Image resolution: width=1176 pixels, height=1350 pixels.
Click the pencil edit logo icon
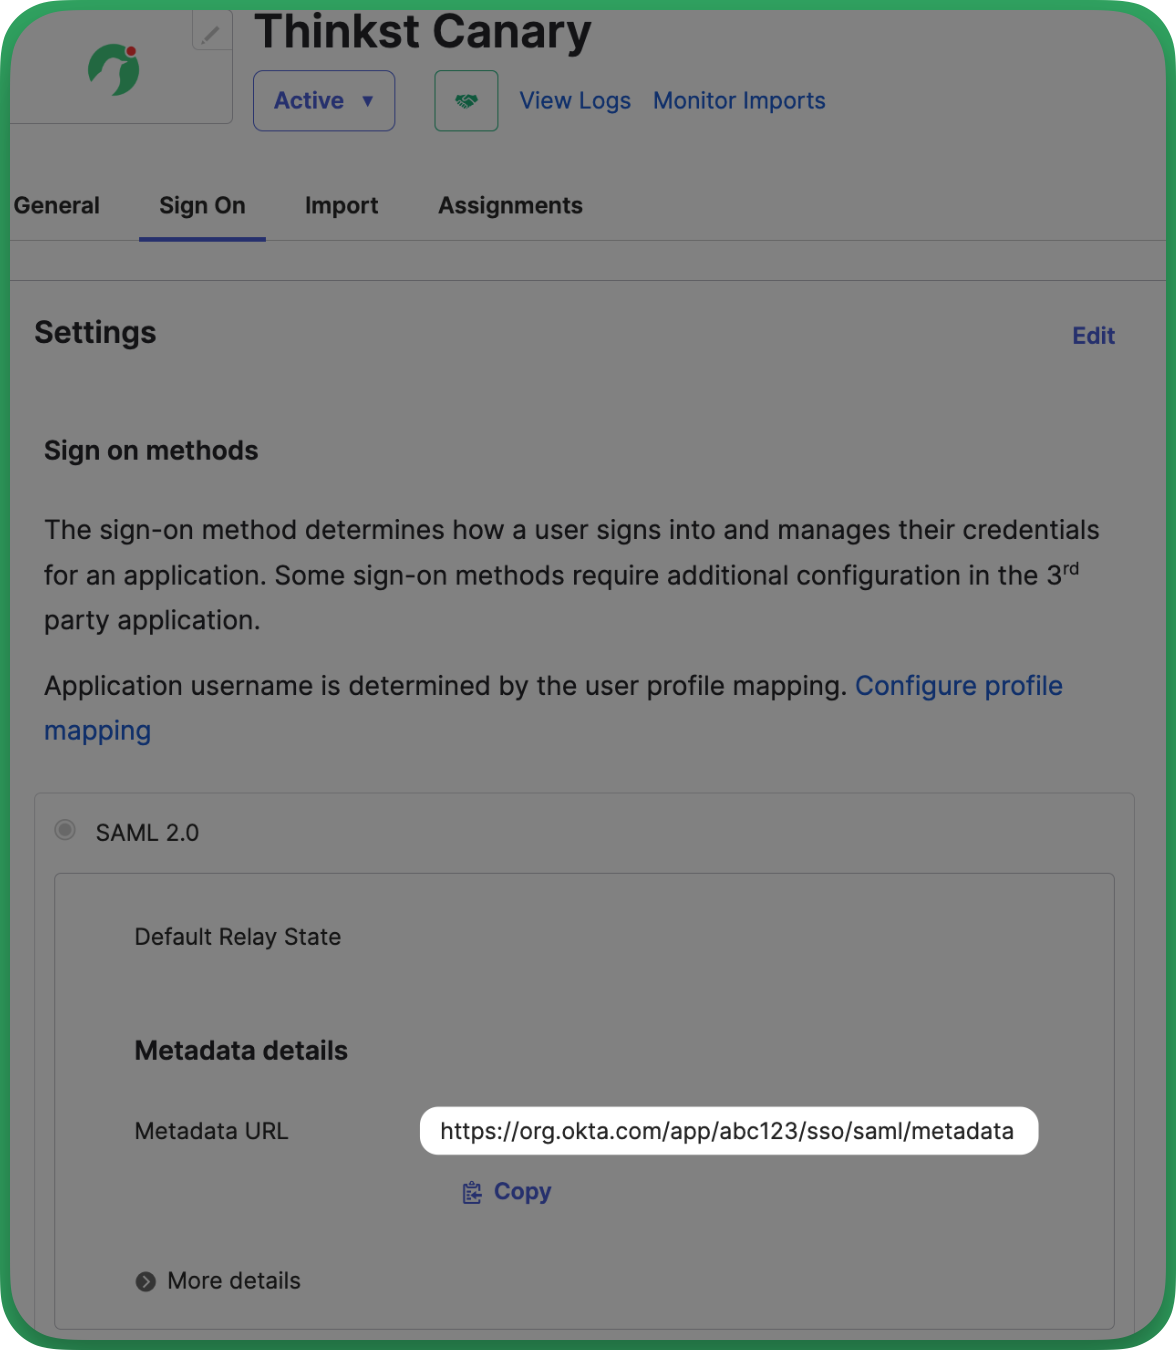[x=211, y=33]
